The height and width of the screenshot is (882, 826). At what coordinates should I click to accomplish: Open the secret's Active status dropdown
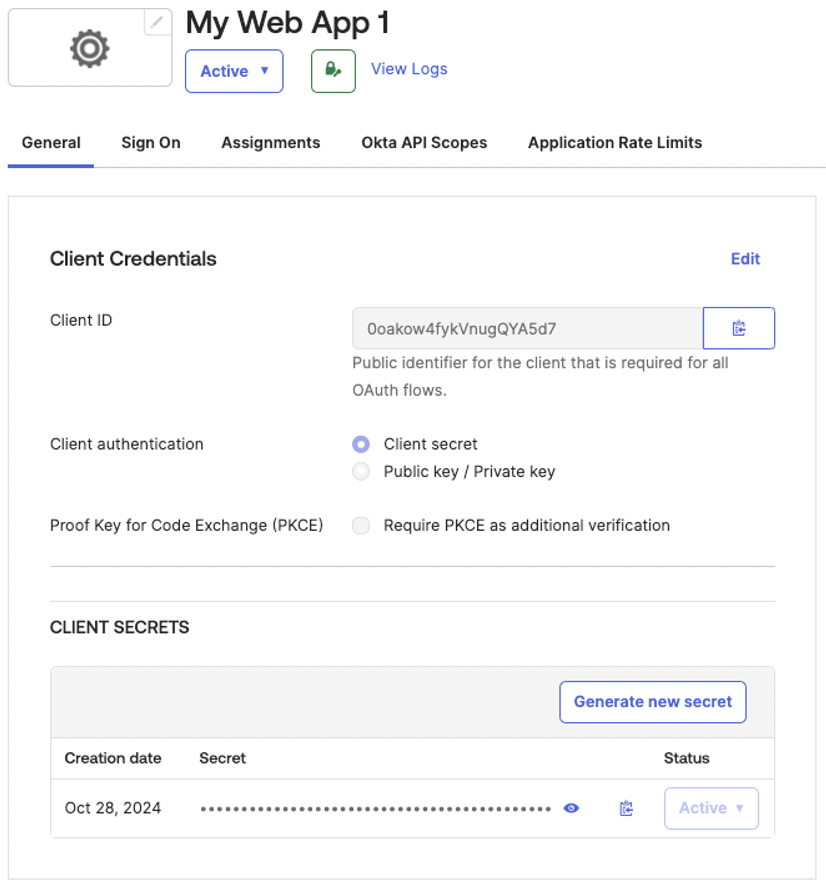click(711, 808)
